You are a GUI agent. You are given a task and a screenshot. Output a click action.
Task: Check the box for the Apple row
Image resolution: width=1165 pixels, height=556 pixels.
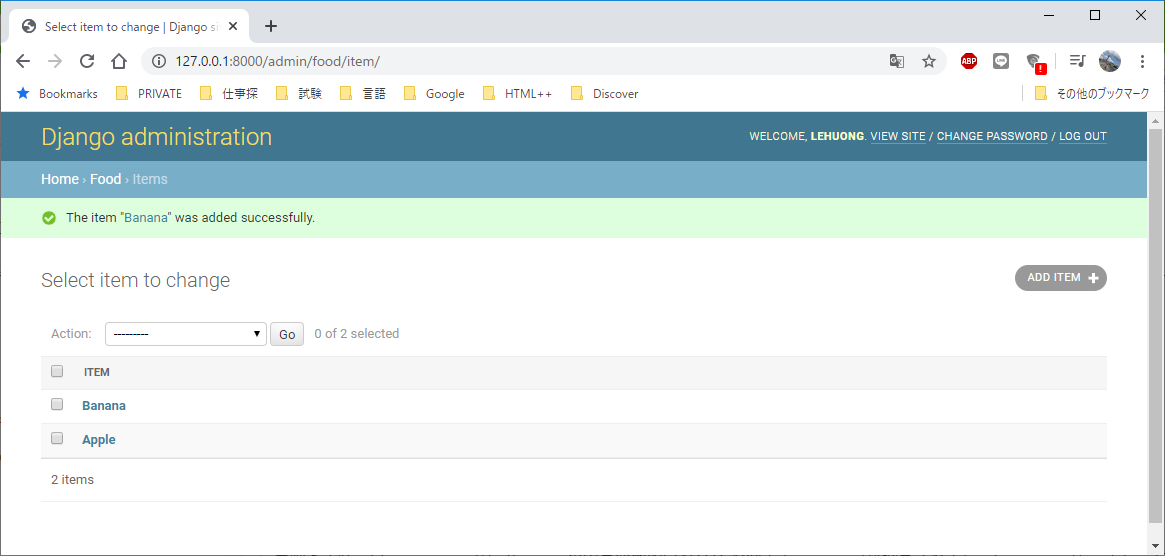click(57, 438)
